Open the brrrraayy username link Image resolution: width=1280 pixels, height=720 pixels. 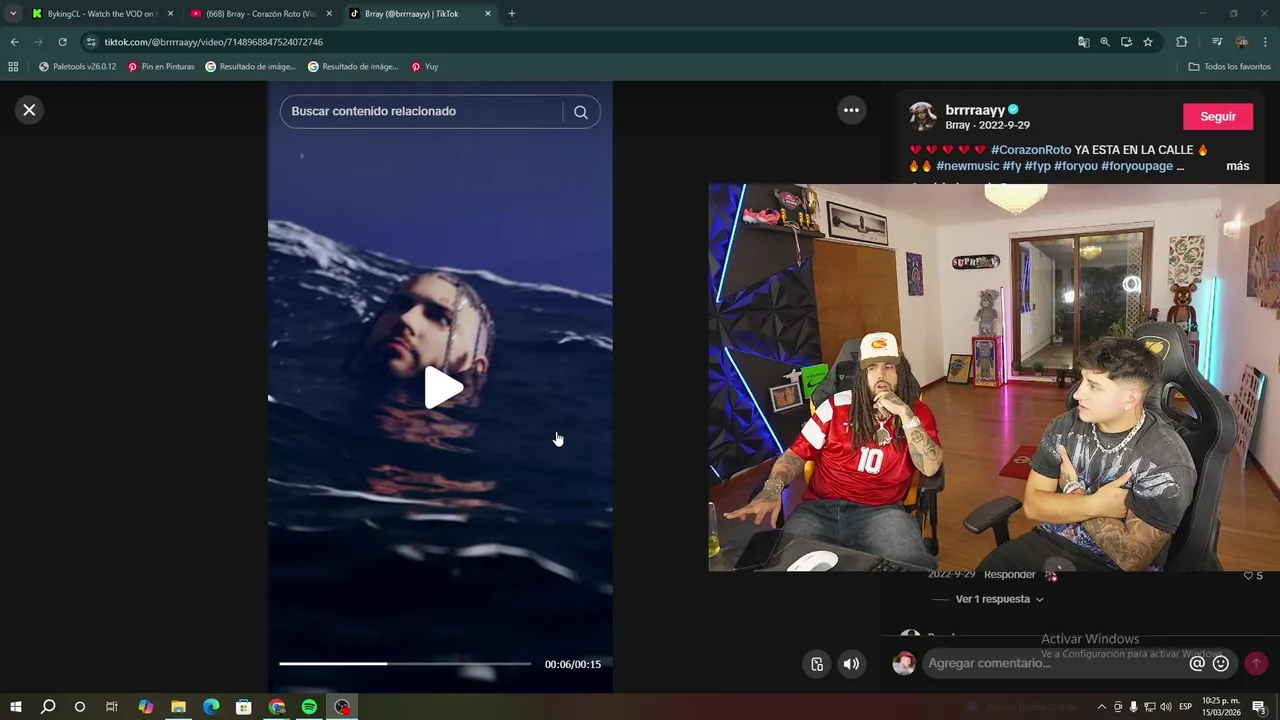pos(975,110)
